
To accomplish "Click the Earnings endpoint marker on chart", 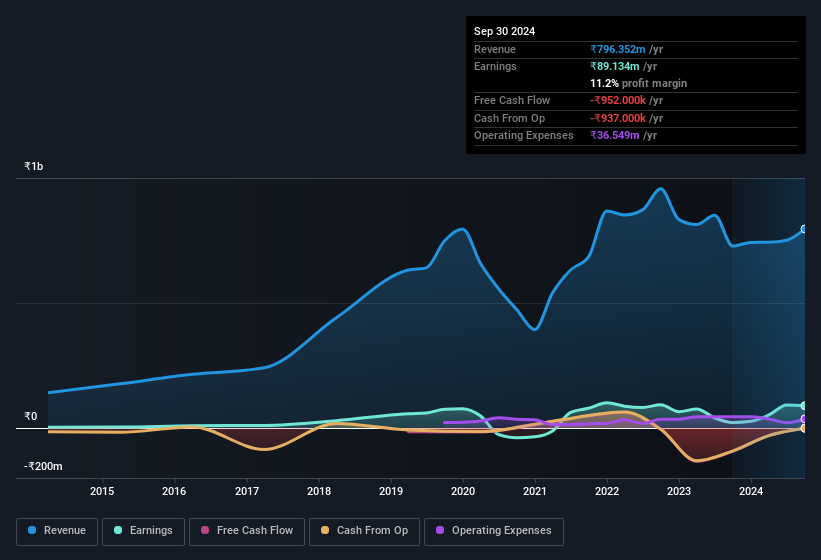I will point(804,406).
